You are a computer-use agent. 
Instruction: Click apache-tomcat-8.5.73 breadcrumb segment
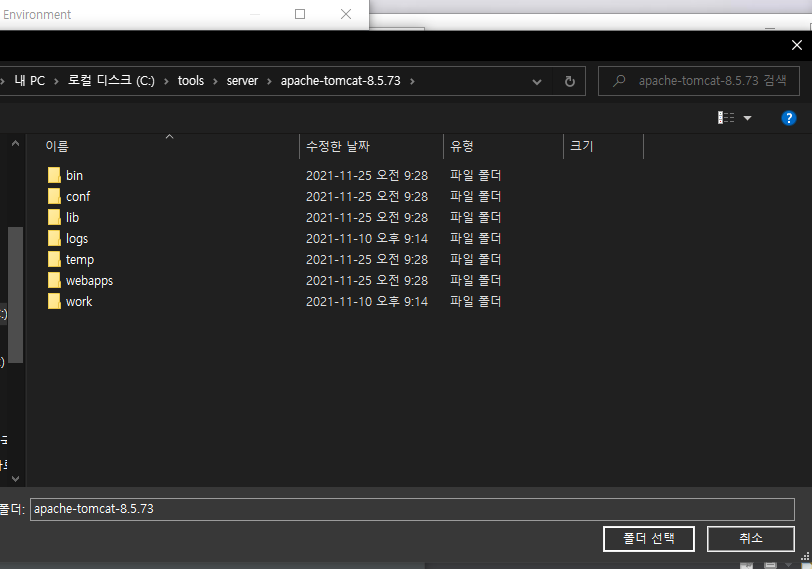pyautogui.click(x=340, y=81)
